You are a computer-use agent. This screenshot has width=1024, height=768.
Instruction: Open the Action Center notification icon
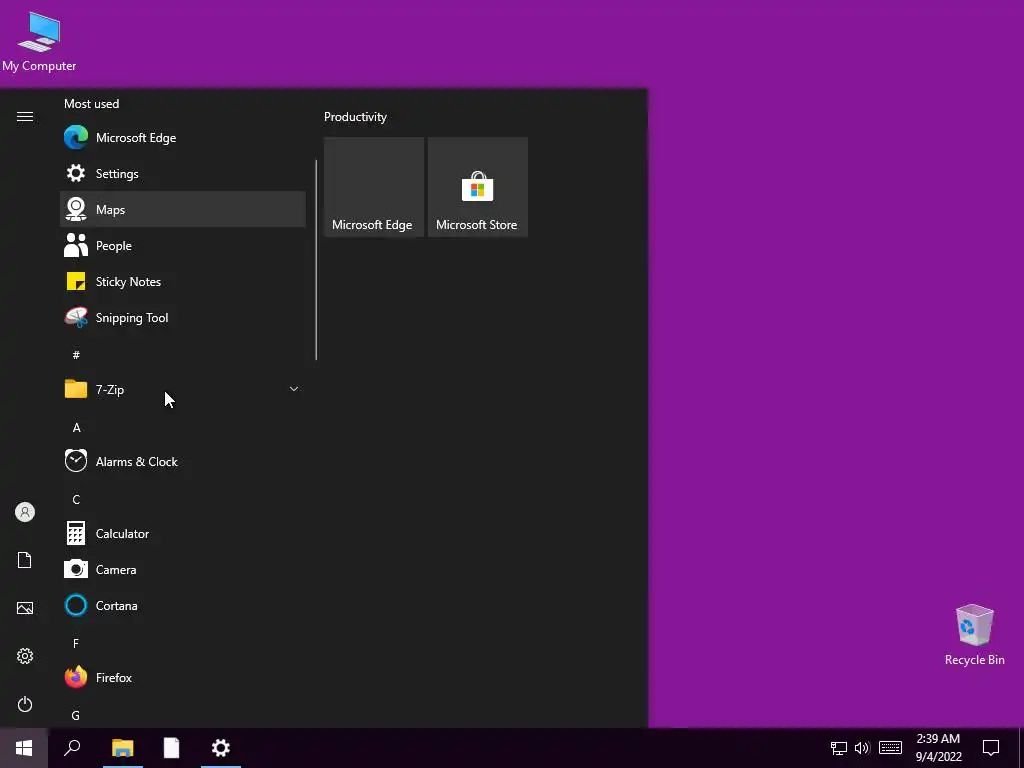(991, 748)
